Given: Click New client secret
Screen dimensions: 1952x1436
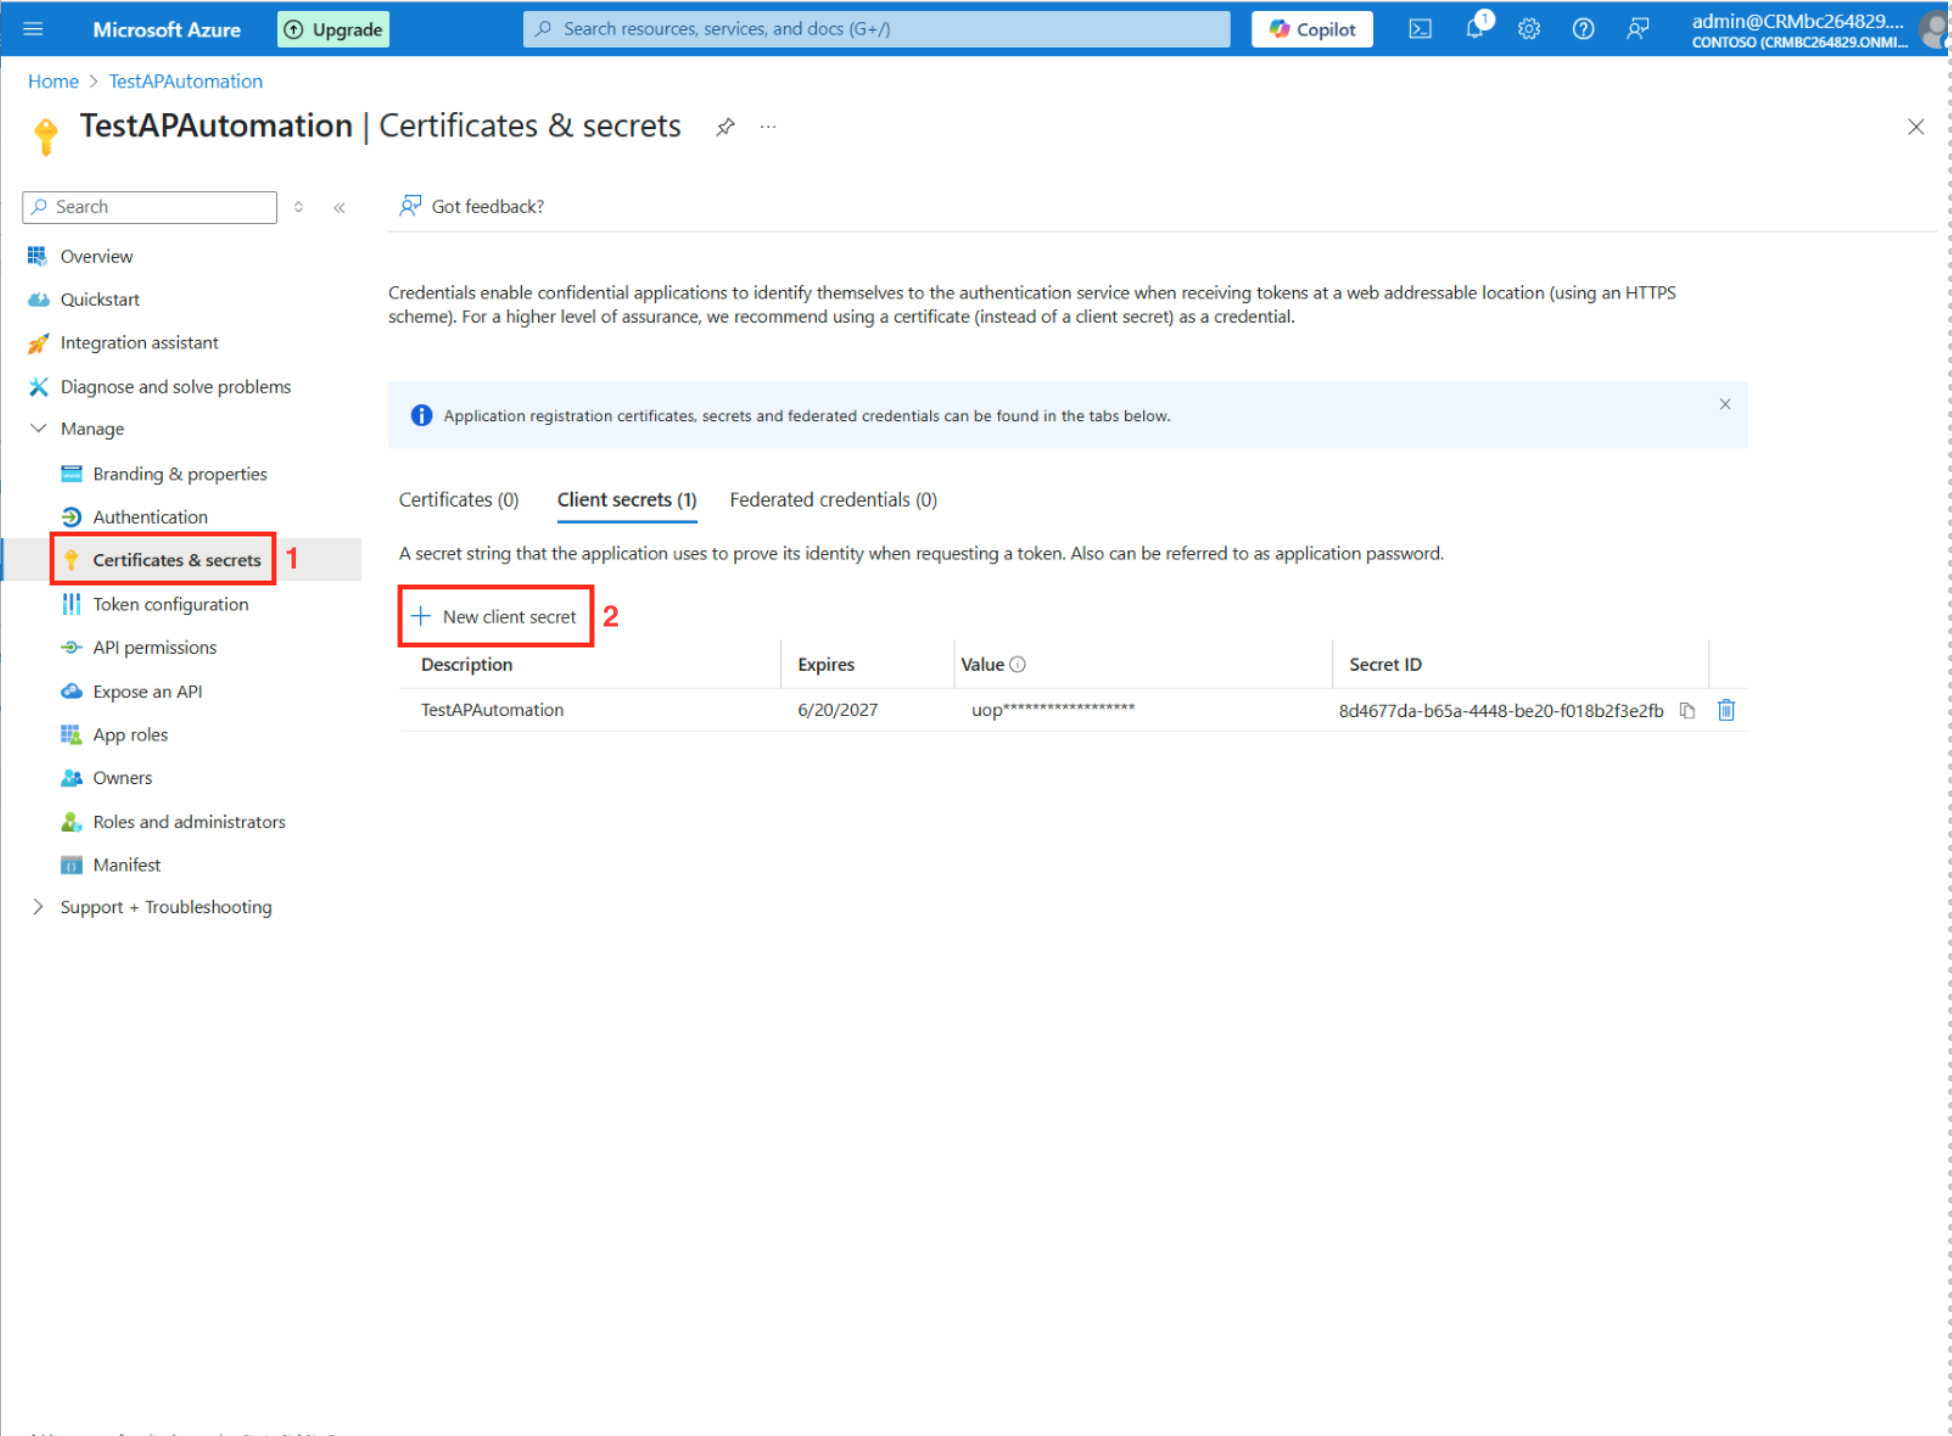Looking at the screenshot, I should pyautogui.click(x=495, y=616).
